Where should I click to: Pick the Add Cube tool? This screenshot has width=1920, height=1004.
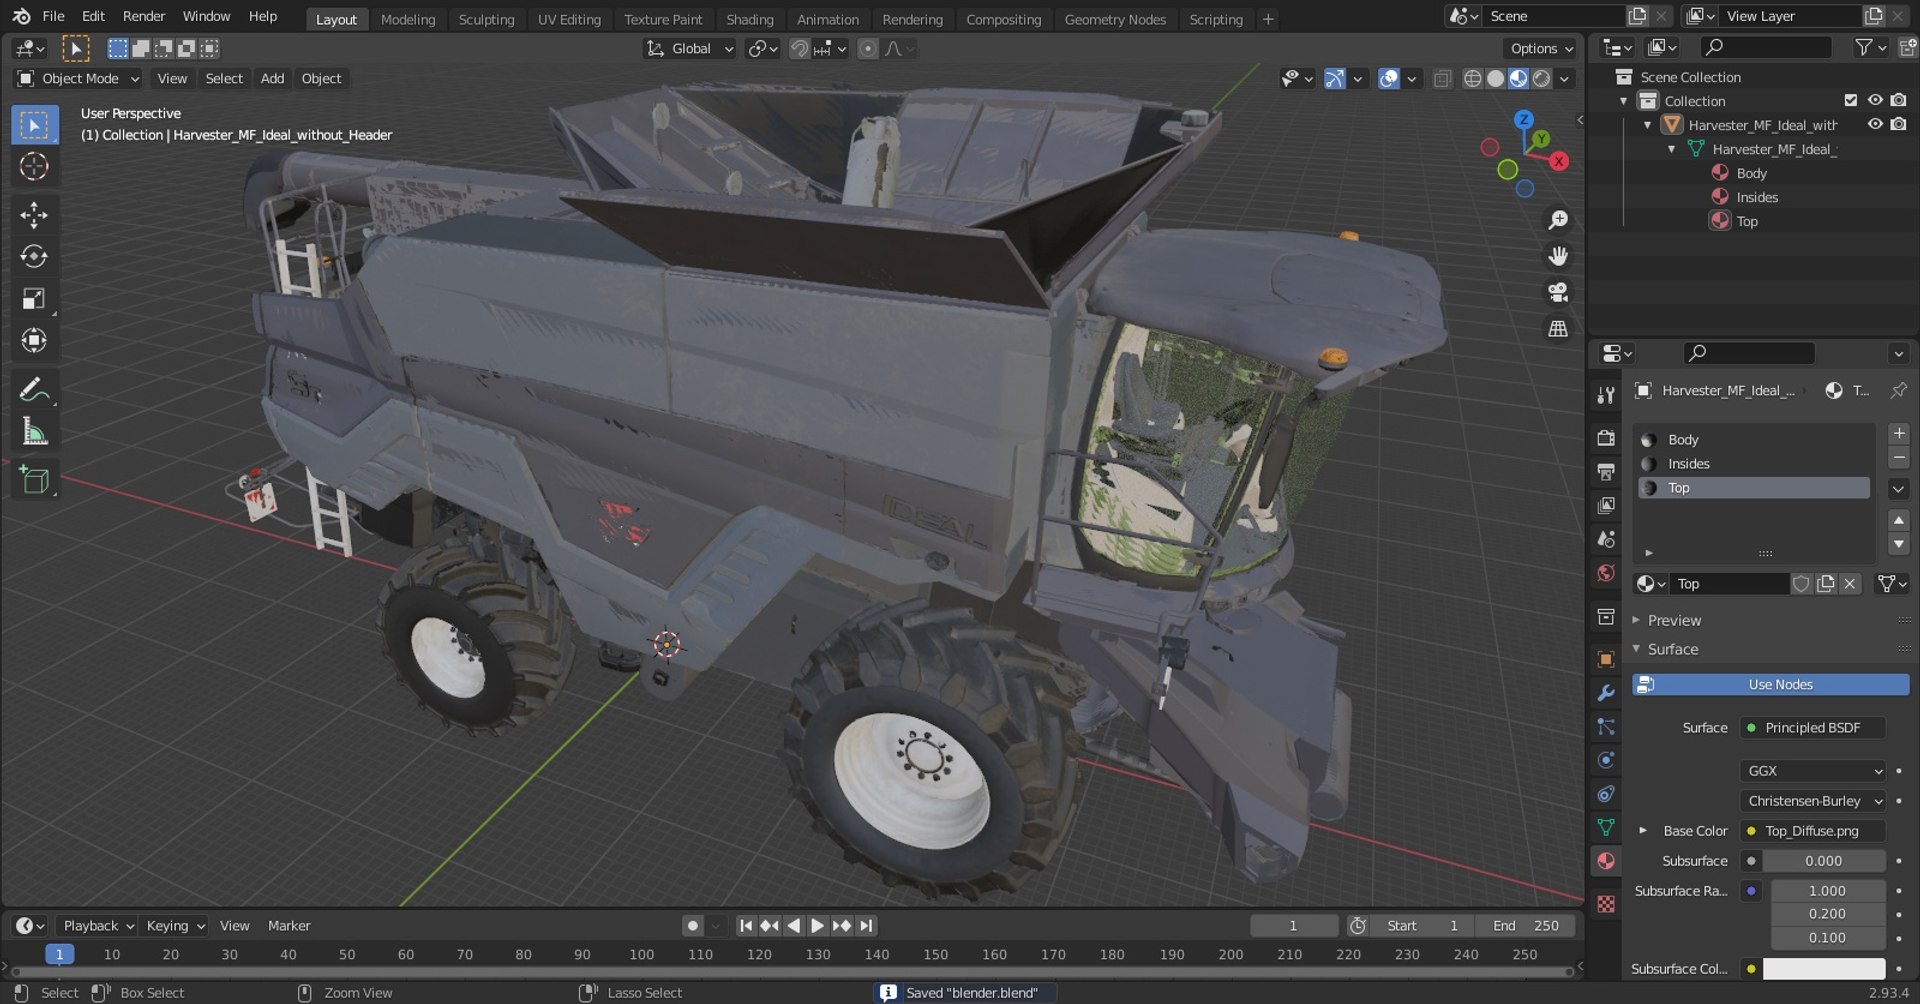34,481
